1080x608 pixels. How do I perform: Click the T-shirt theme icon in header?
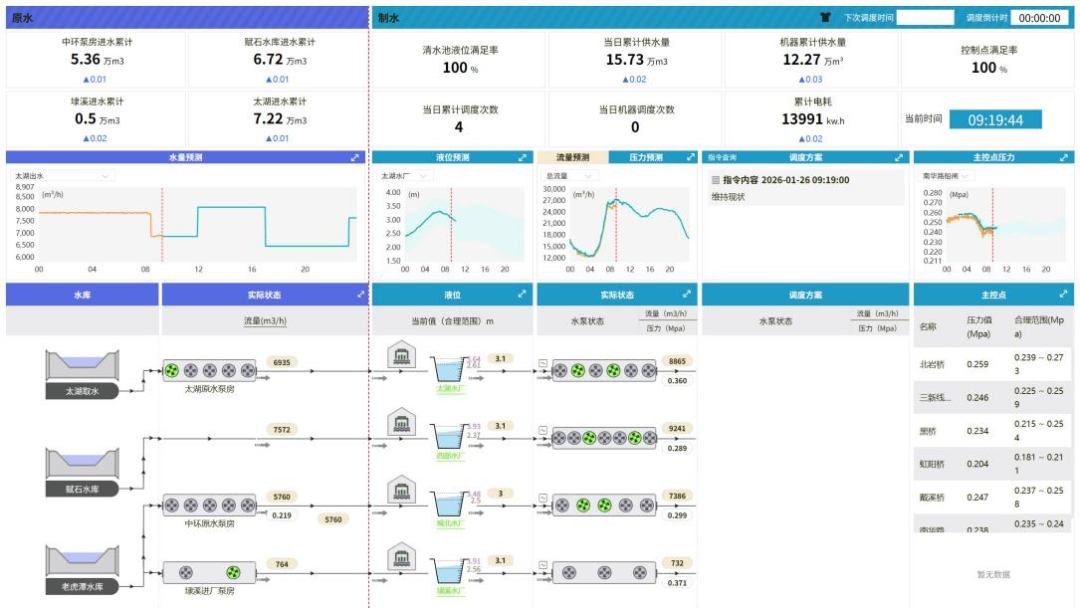(x=825, y=17)
